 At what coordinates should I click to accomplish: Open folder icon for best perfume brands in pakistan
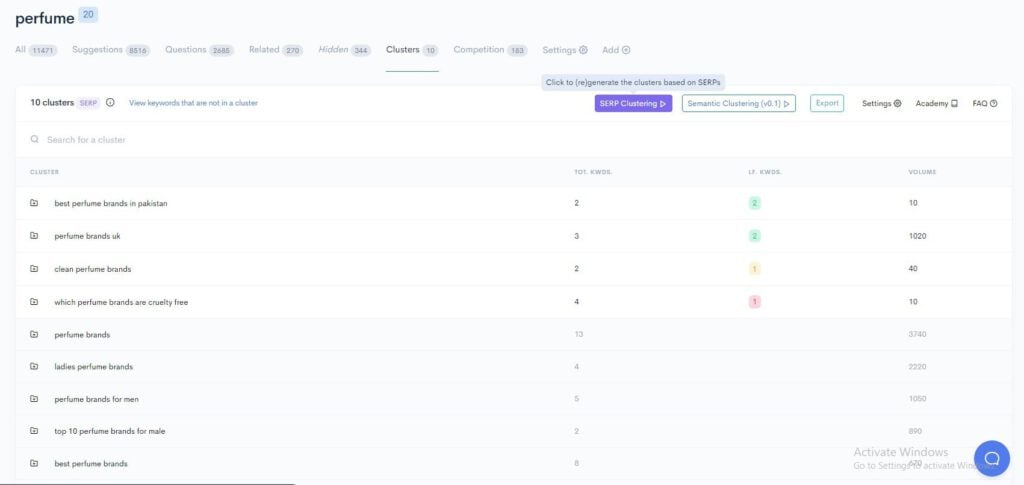point(34,203)
